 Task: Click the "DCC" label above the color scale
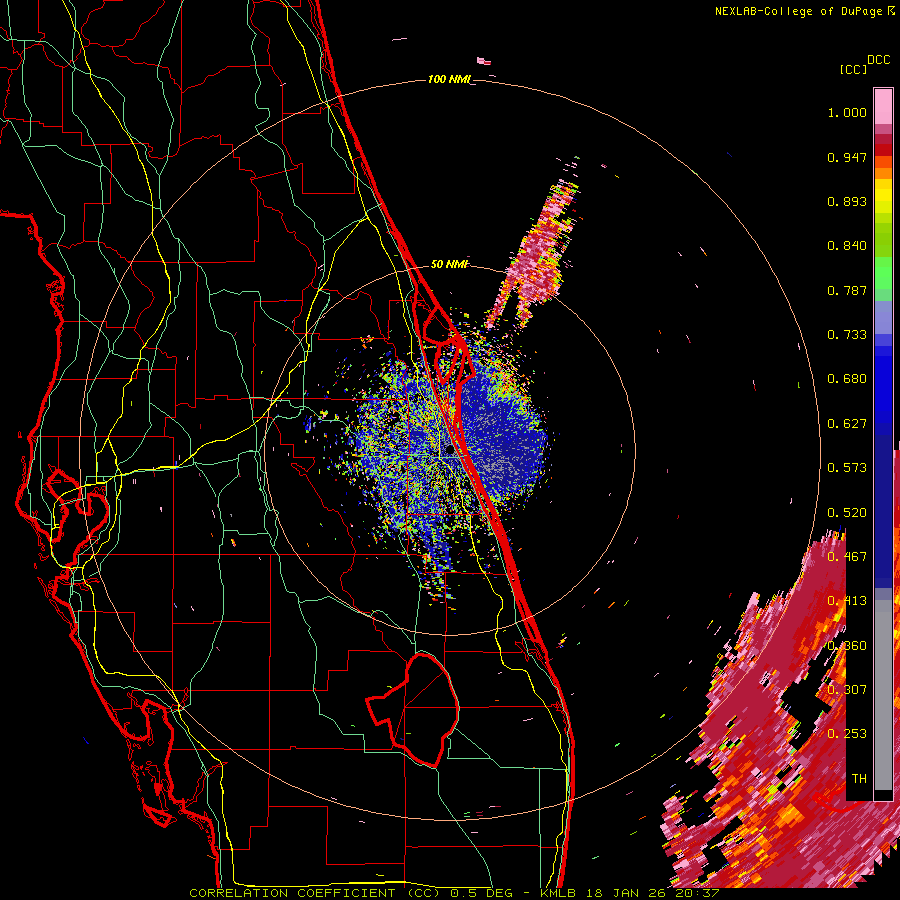tap(878, 60)
